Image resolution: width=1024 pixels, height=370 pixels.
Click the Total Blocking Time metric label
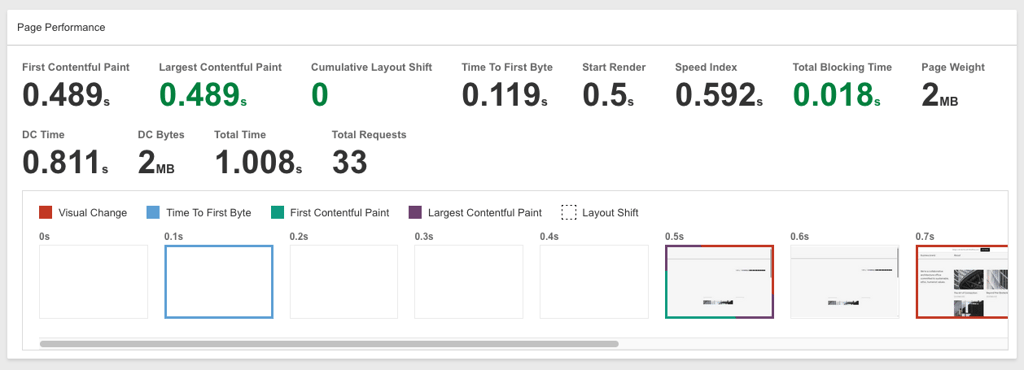click(842, 67)
